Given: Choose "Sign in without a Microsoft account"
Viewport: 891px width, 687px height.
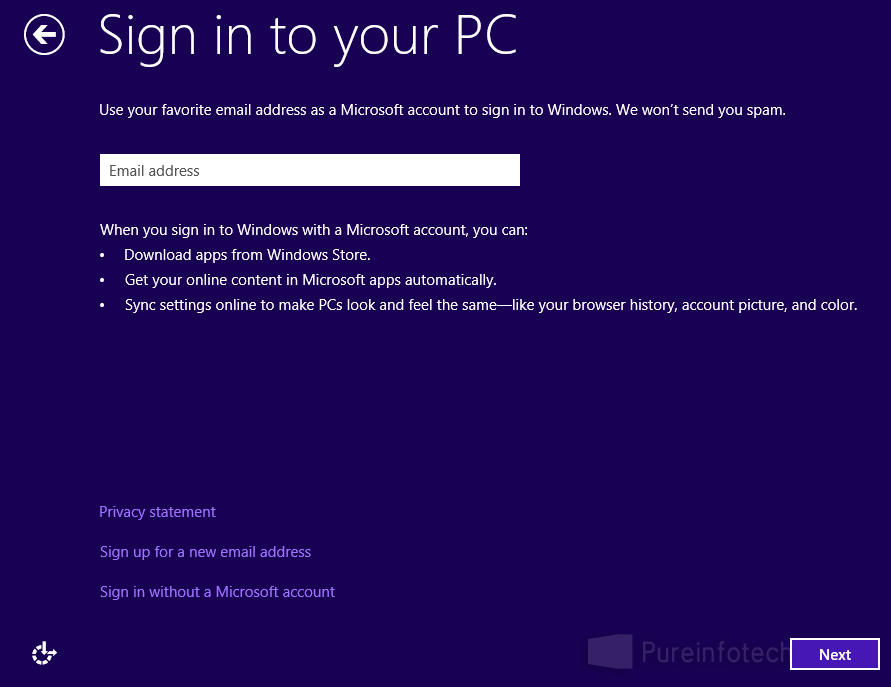Looking at the screenshot, I should [x=217, y=591].
